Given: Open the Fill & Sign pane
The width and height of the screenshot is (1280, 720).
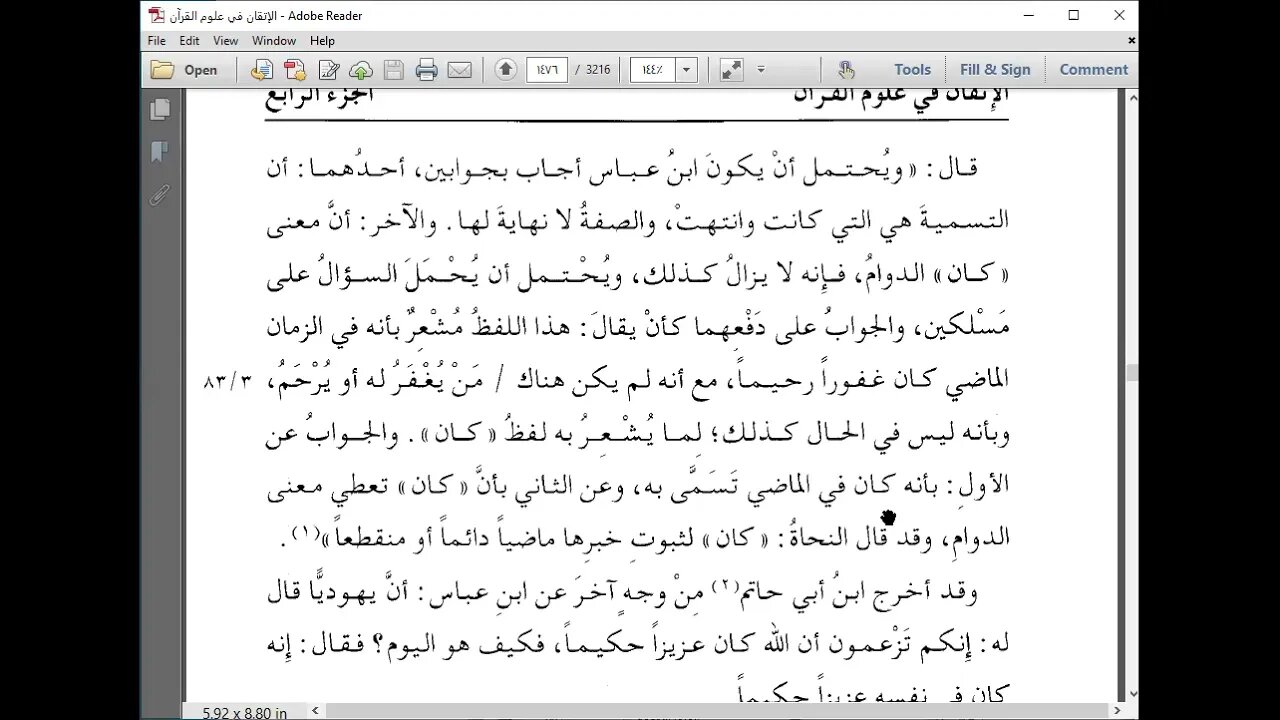Looking at the screenshot, I should click(x=995, y=70).
